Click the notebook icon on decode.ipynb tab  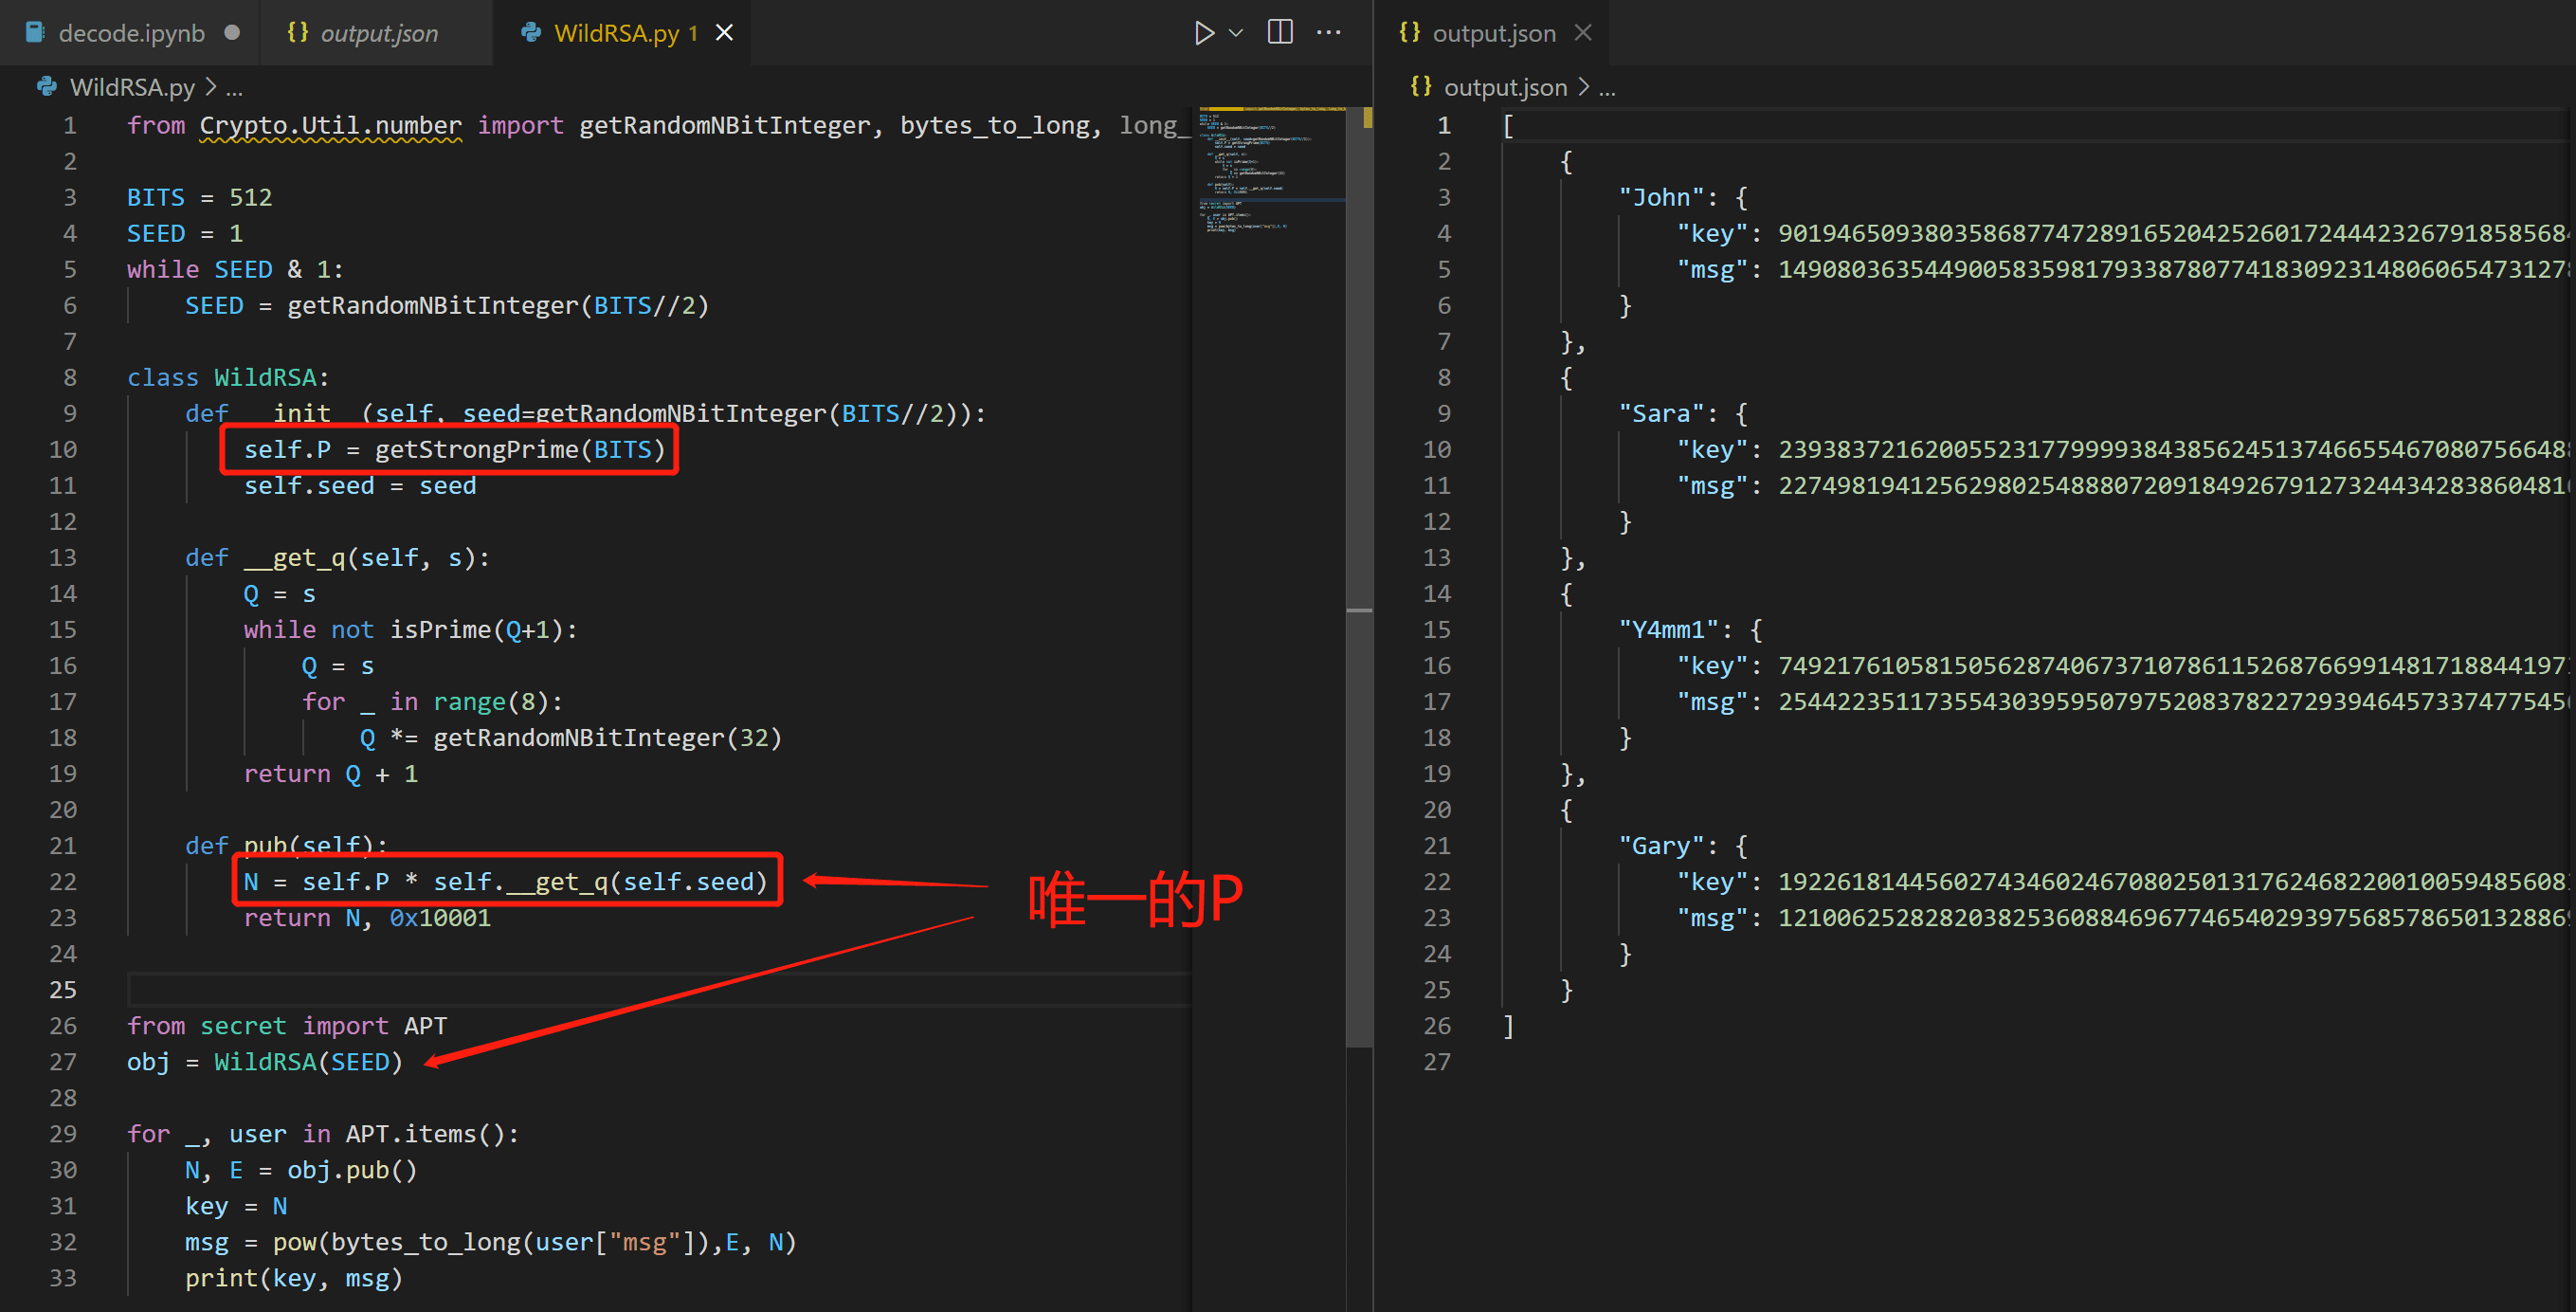pyautogui.click(x=35, y=33)
